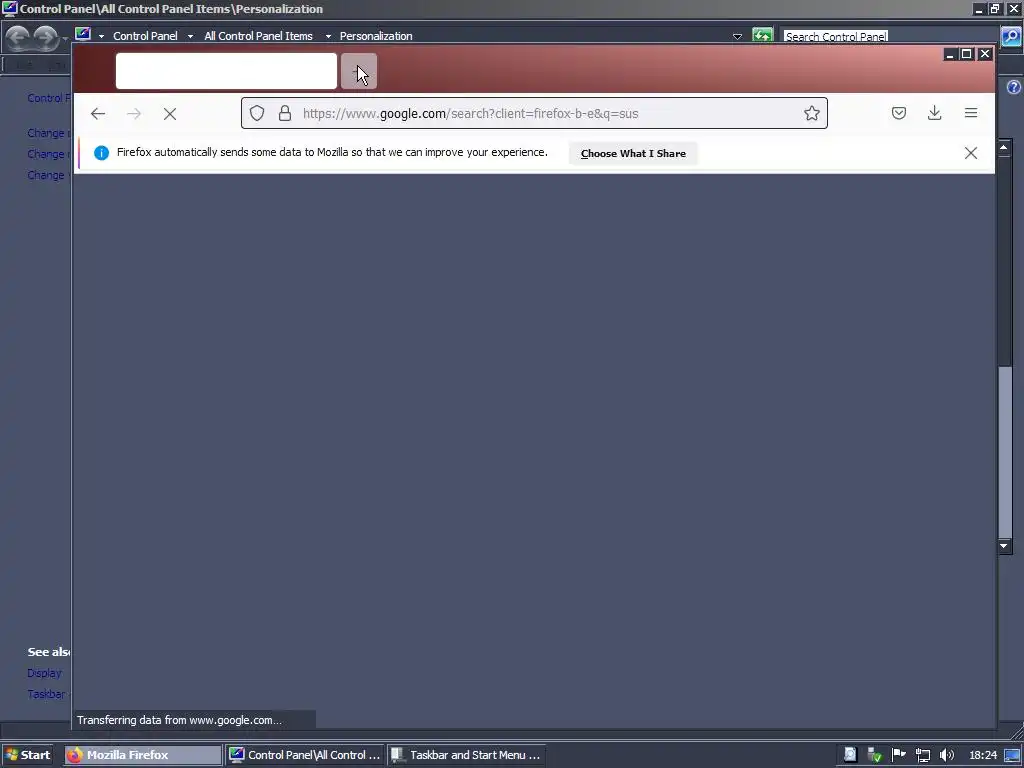Switch to Control Panel taskbar button

coord(304,755)
